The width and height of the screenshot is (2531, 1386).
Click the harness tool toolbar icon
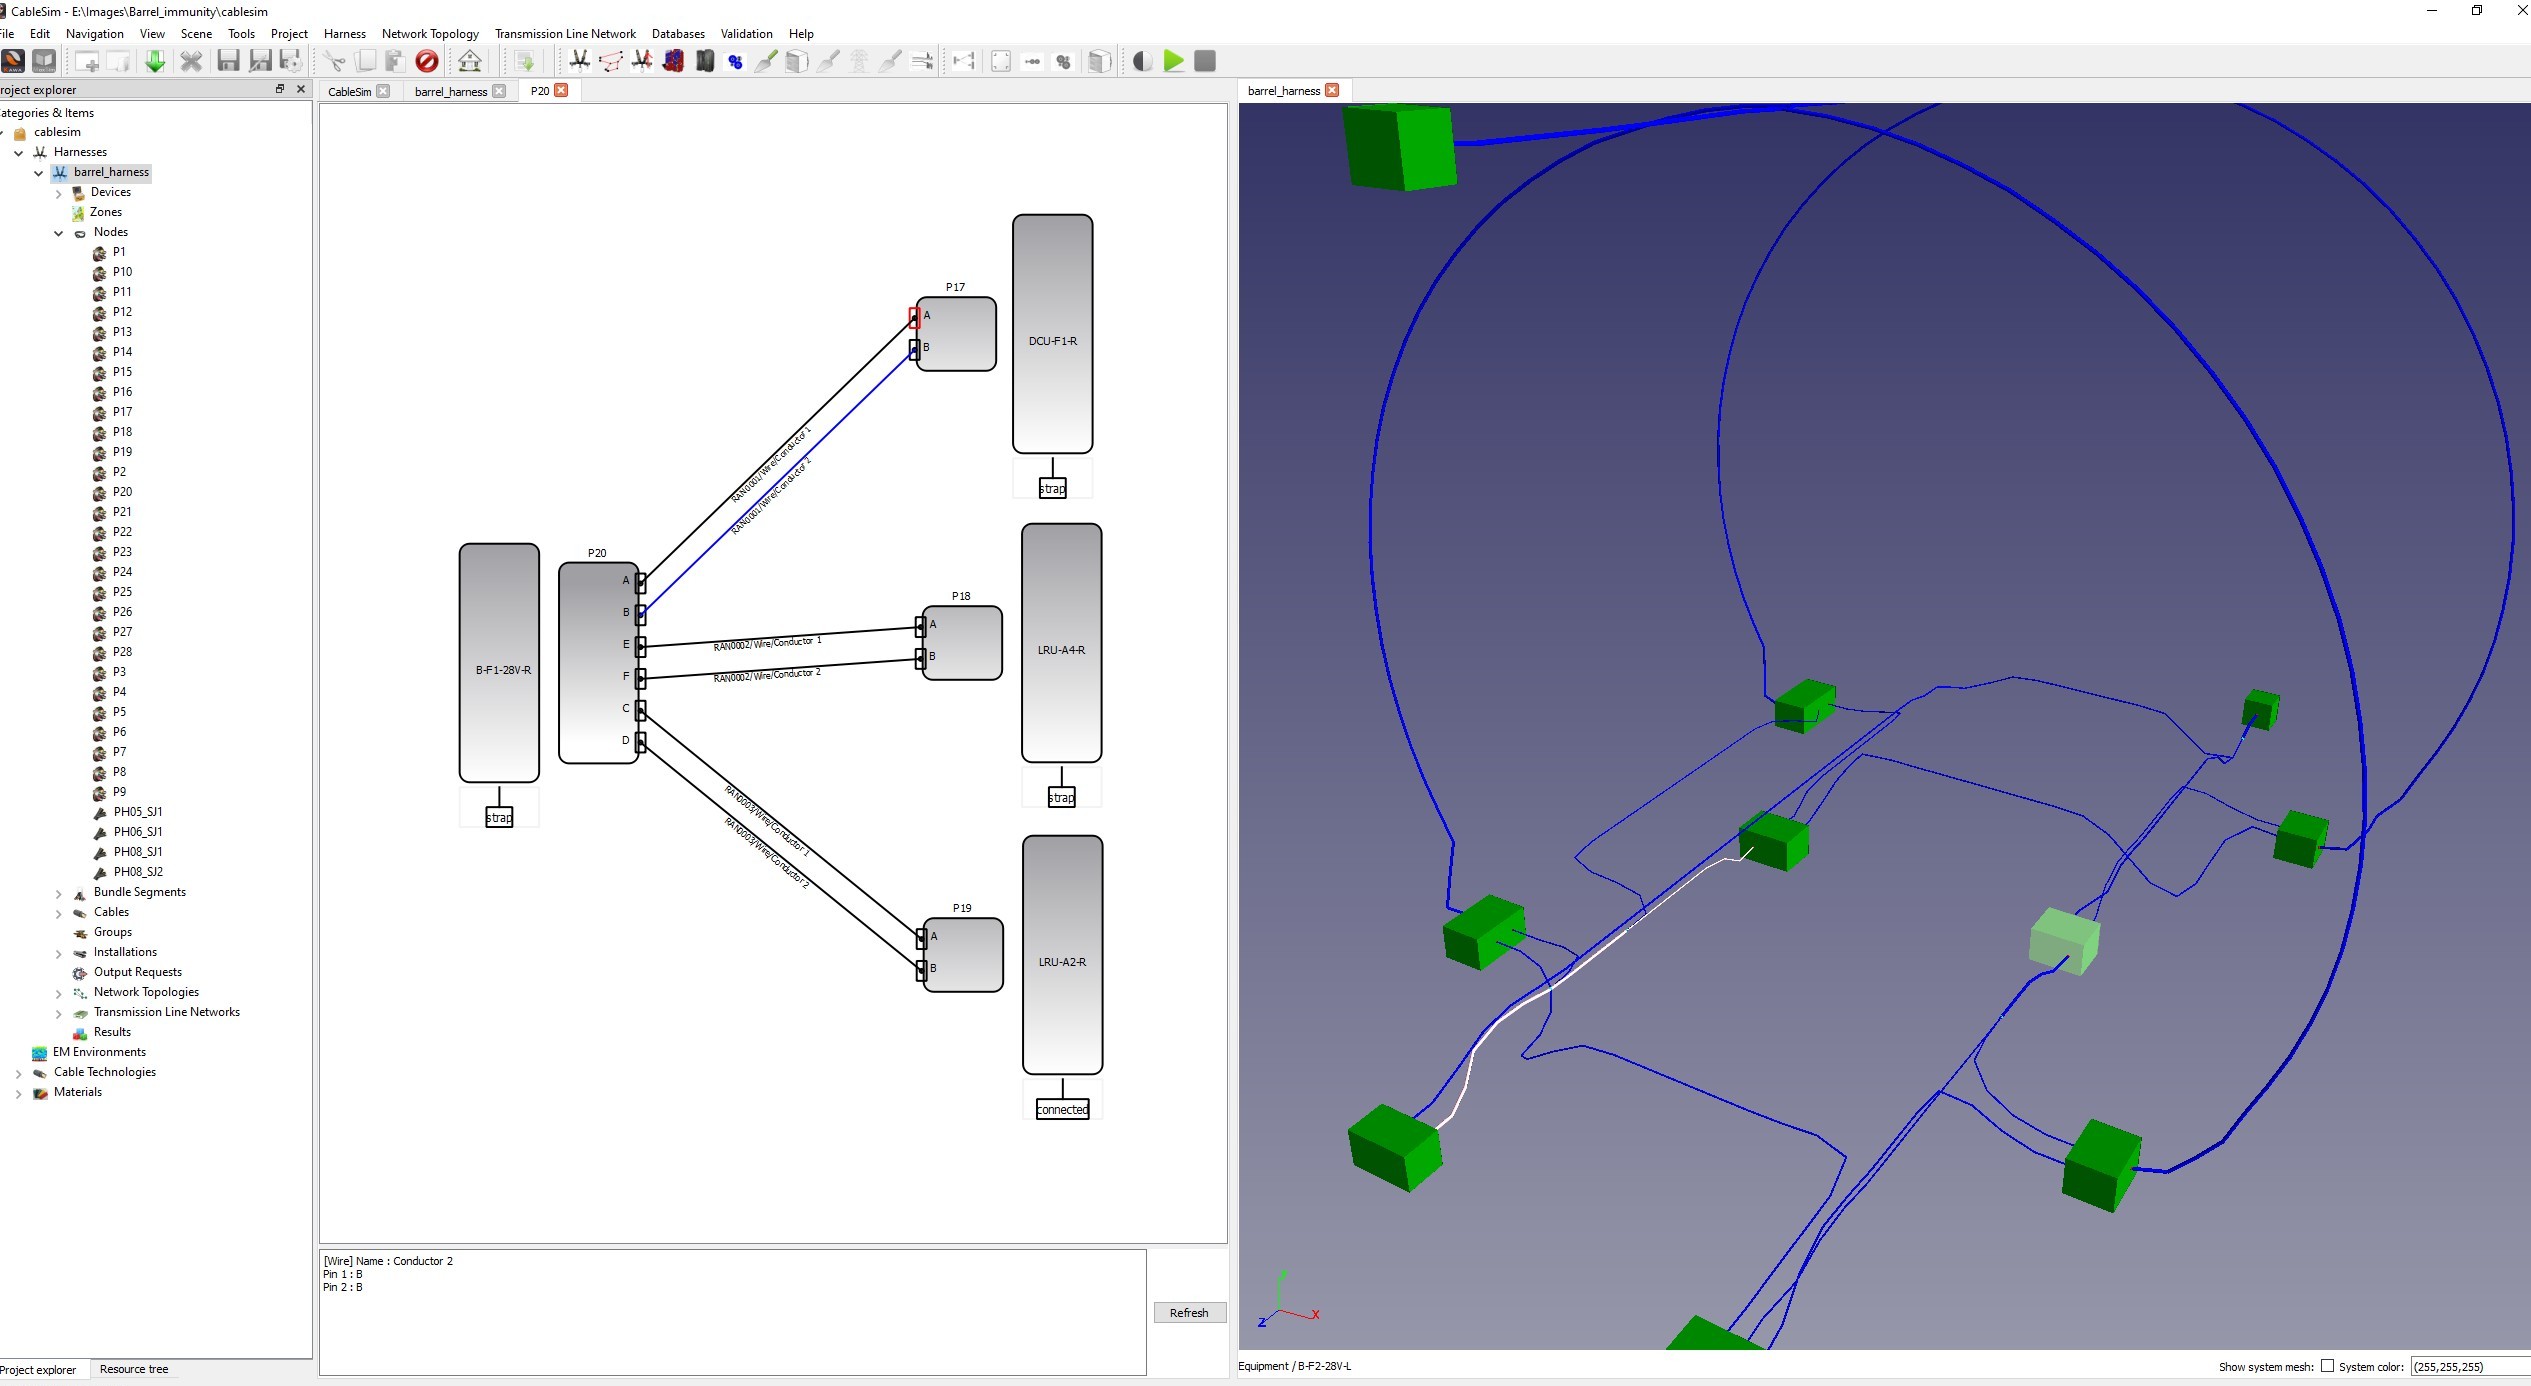coord(579,61)
